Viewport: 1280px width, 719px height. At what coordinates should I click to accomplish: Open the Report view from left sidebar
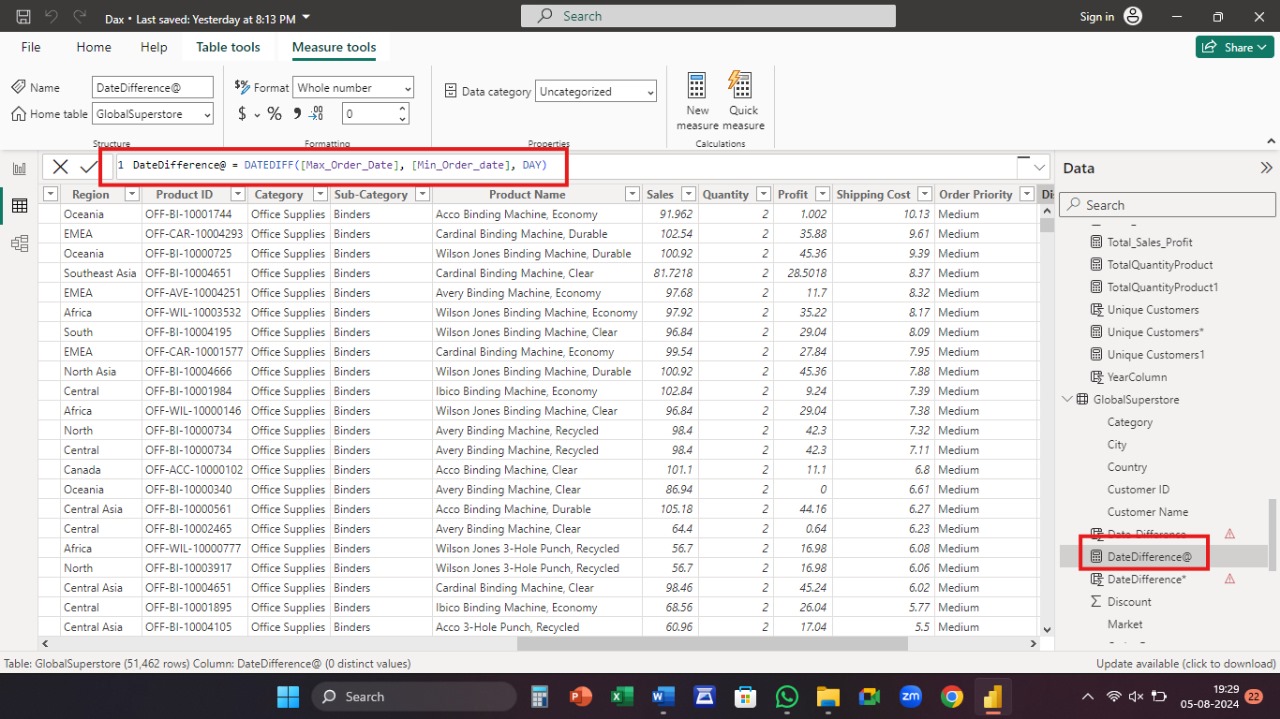pos(19,169)
